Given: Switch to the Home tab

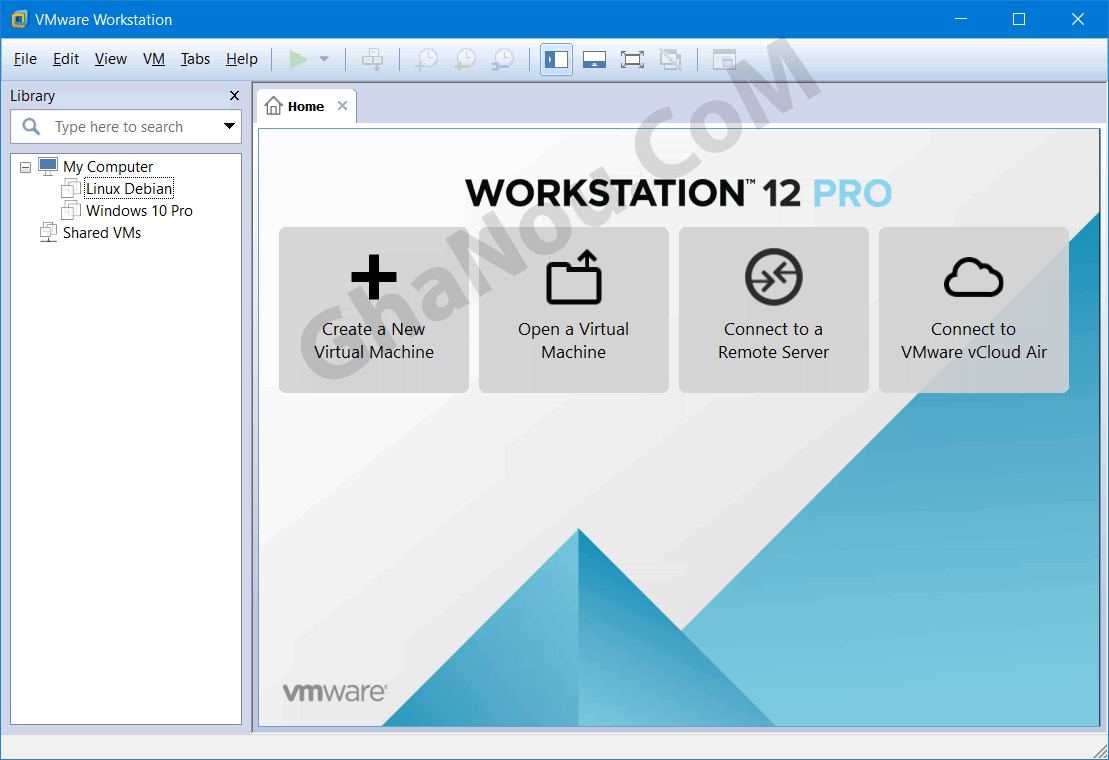Looking at the screenshot, I should point(306,107).
